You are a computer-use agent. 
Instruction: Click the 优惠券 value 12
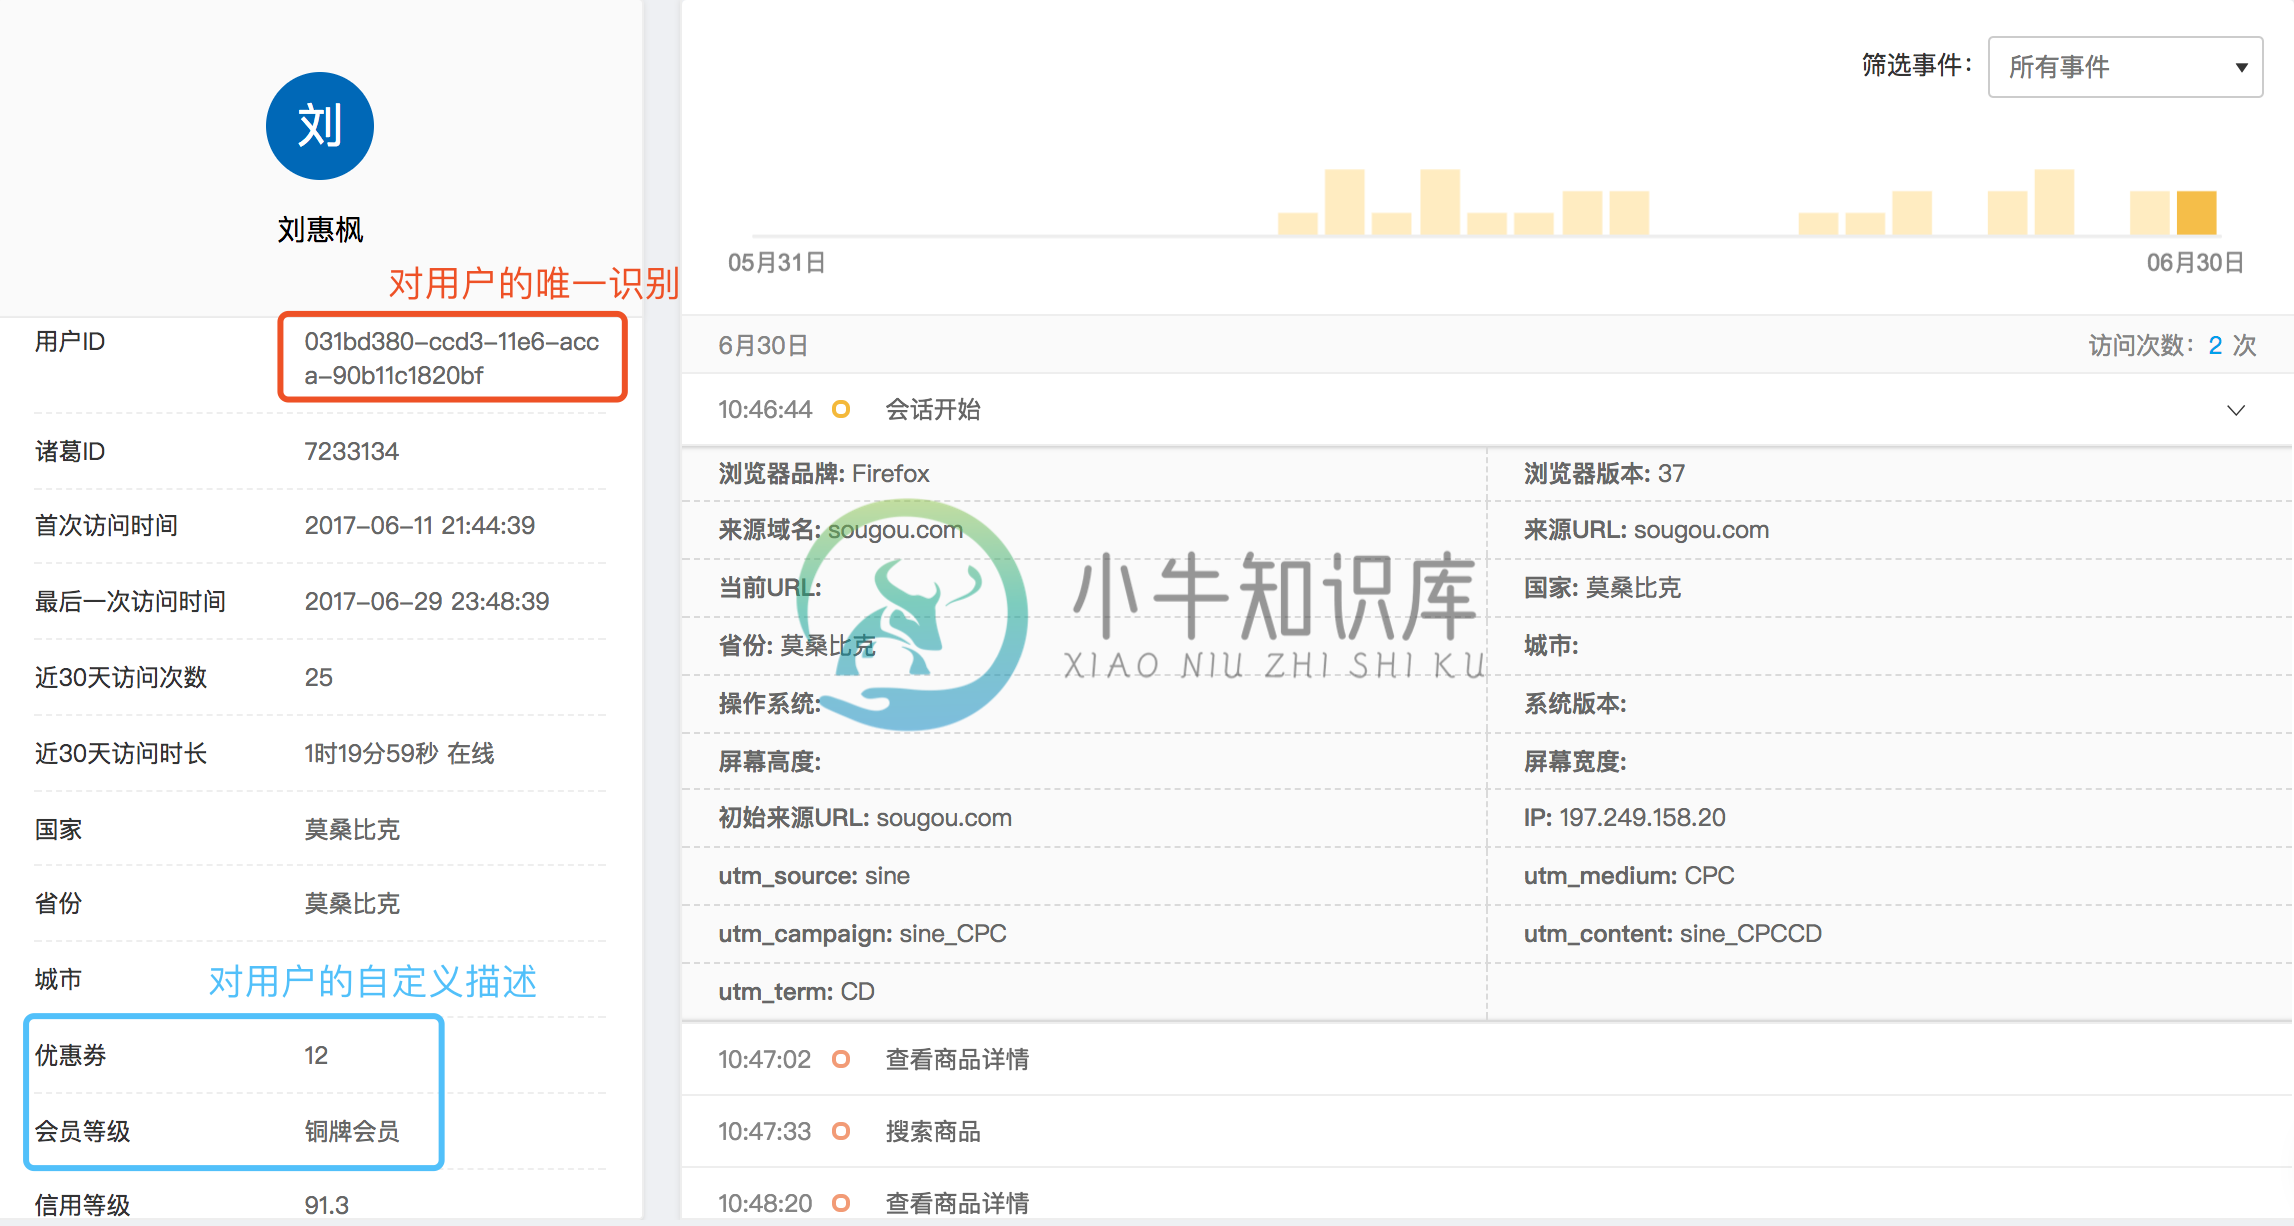coord(316,1055)
